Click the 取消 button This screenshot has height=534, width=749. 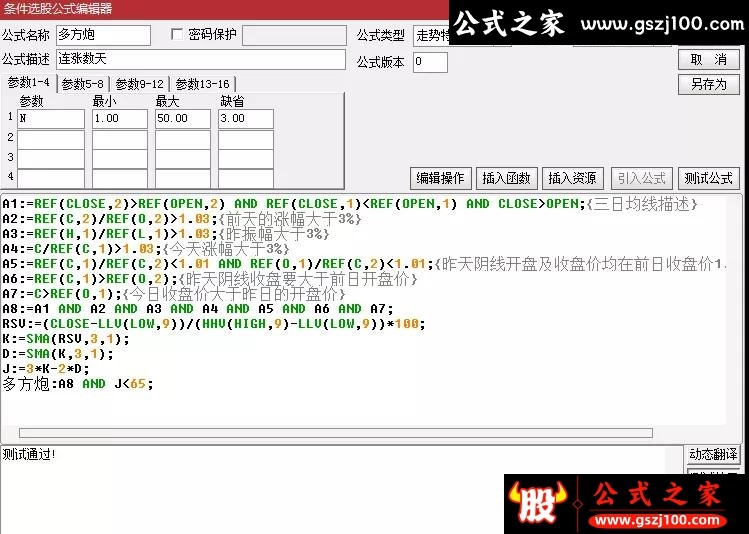709,60
